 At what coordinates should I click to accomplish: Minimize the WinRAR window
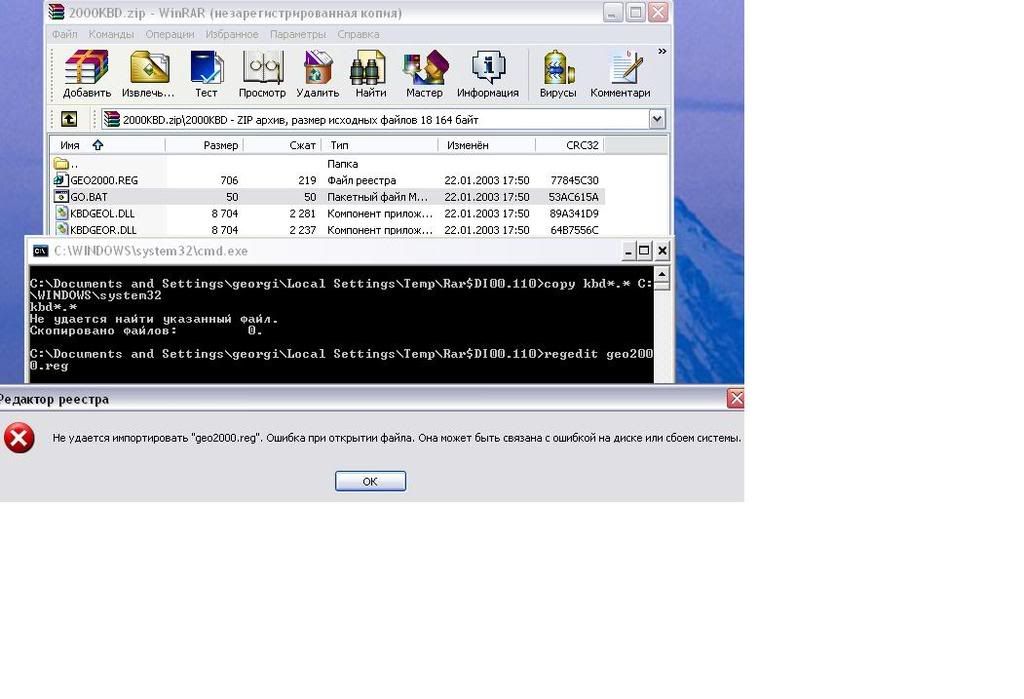[x=613, y=12]
